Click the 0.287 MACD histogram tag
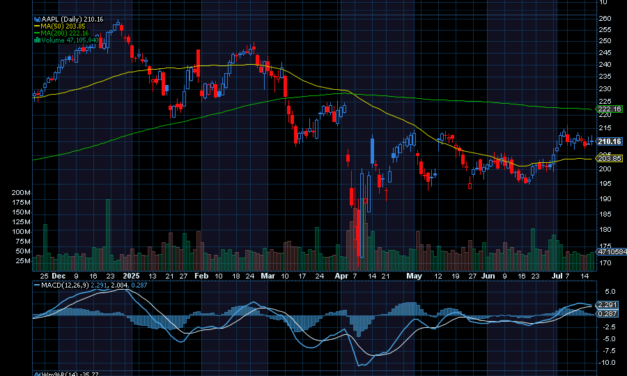This screenshot has width=627, height=376. pos(608,314)
